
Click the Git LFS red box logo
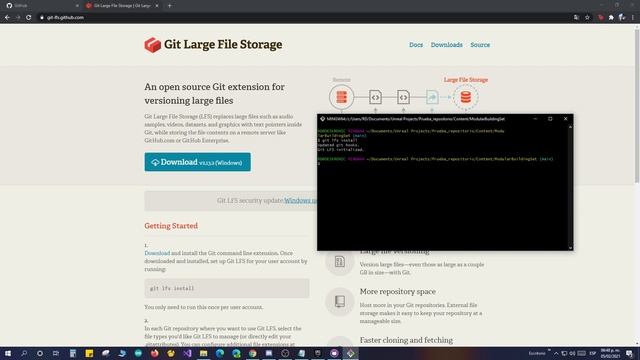pyautogui.click(x=153, y=45)
